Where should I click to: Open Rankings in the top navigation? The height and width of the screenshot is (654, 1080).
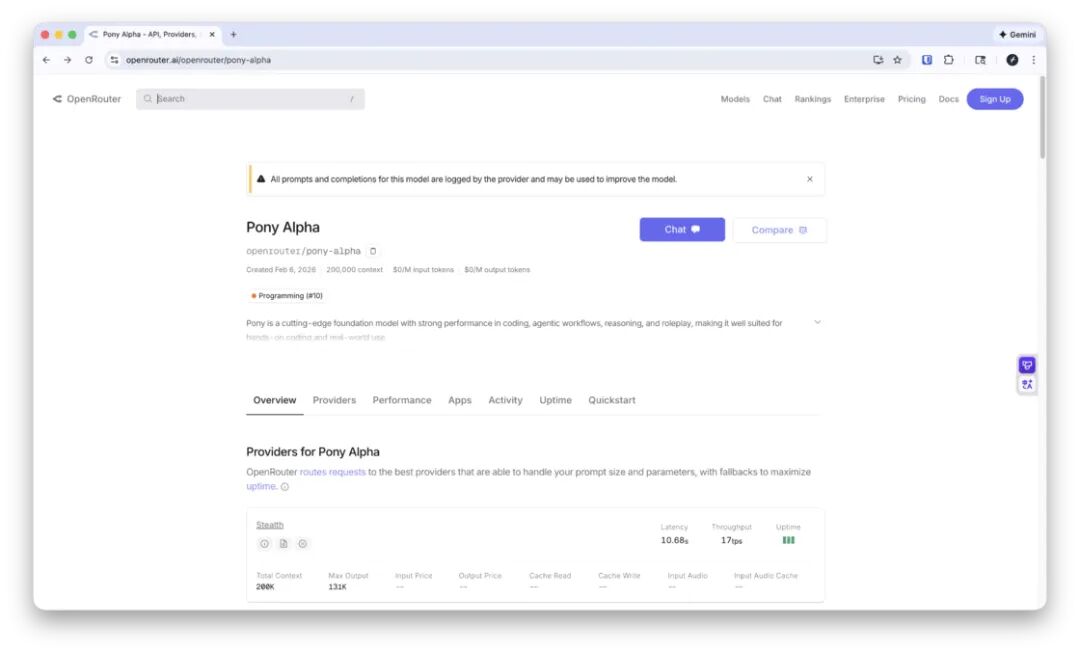pos(813,99)
